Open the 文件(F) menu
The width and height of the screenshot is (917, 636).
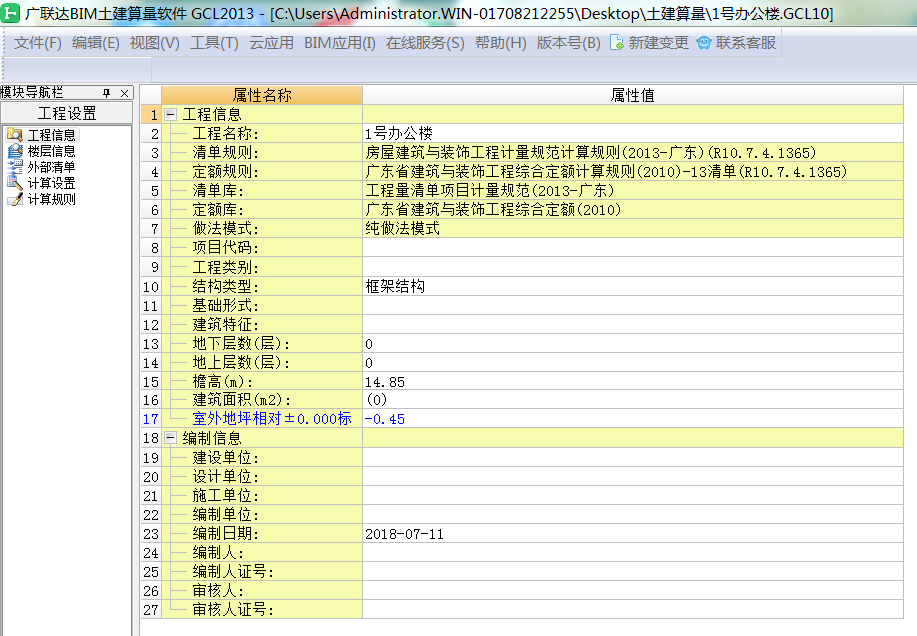point(37,43)
